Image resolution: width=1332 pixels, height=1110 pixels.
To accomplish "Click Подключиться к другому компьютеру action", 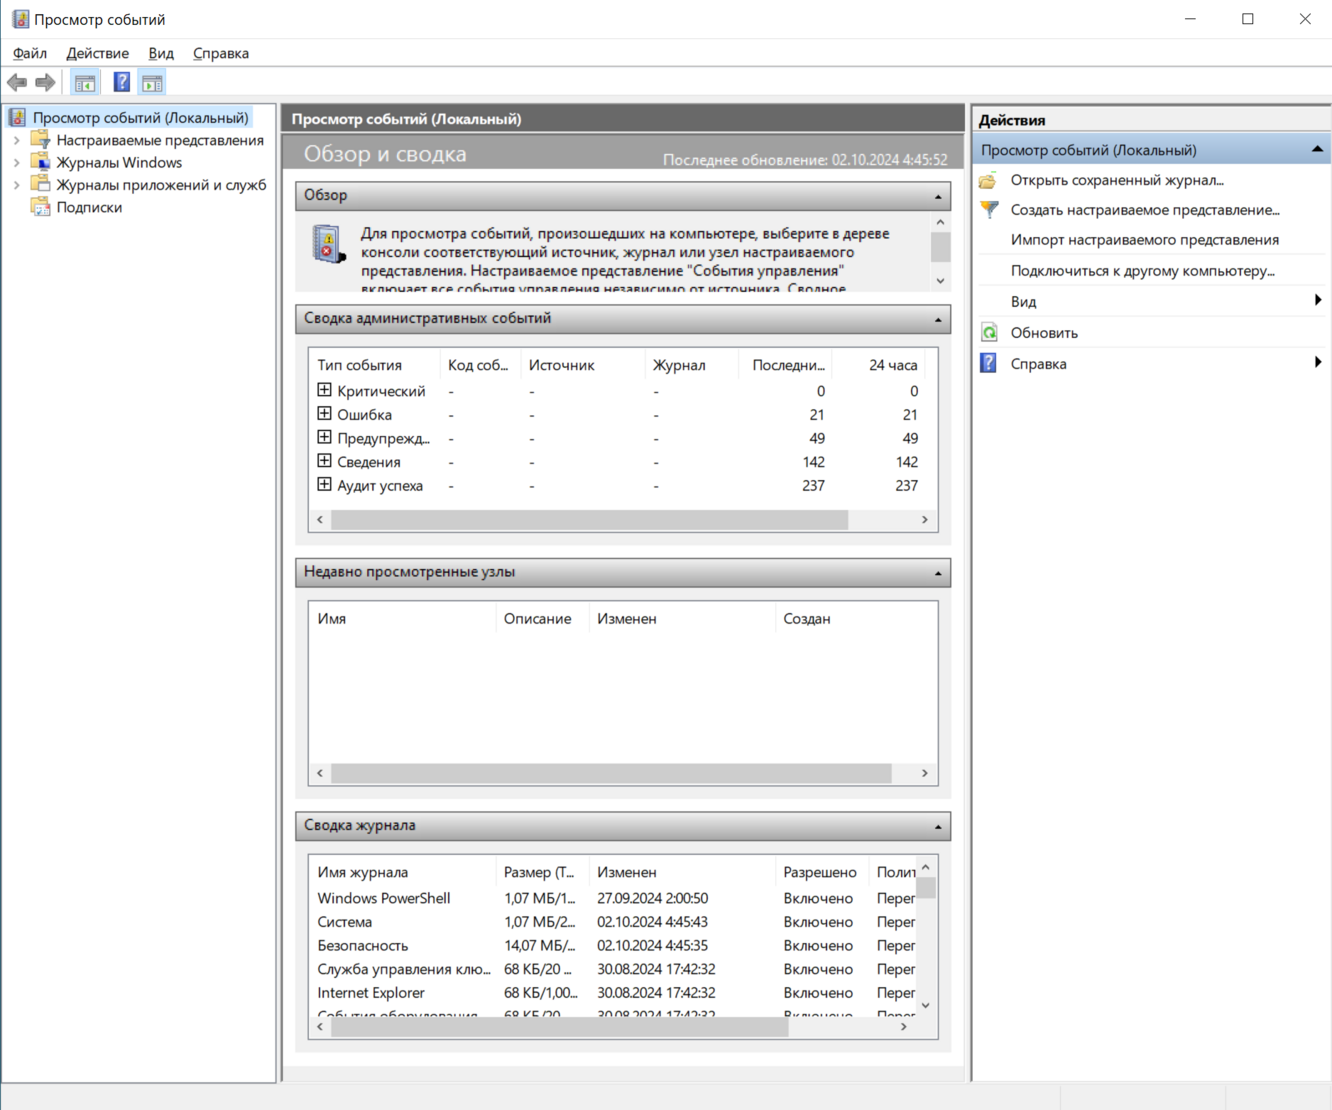I will pyautogui.click(x=1142, y=271).
